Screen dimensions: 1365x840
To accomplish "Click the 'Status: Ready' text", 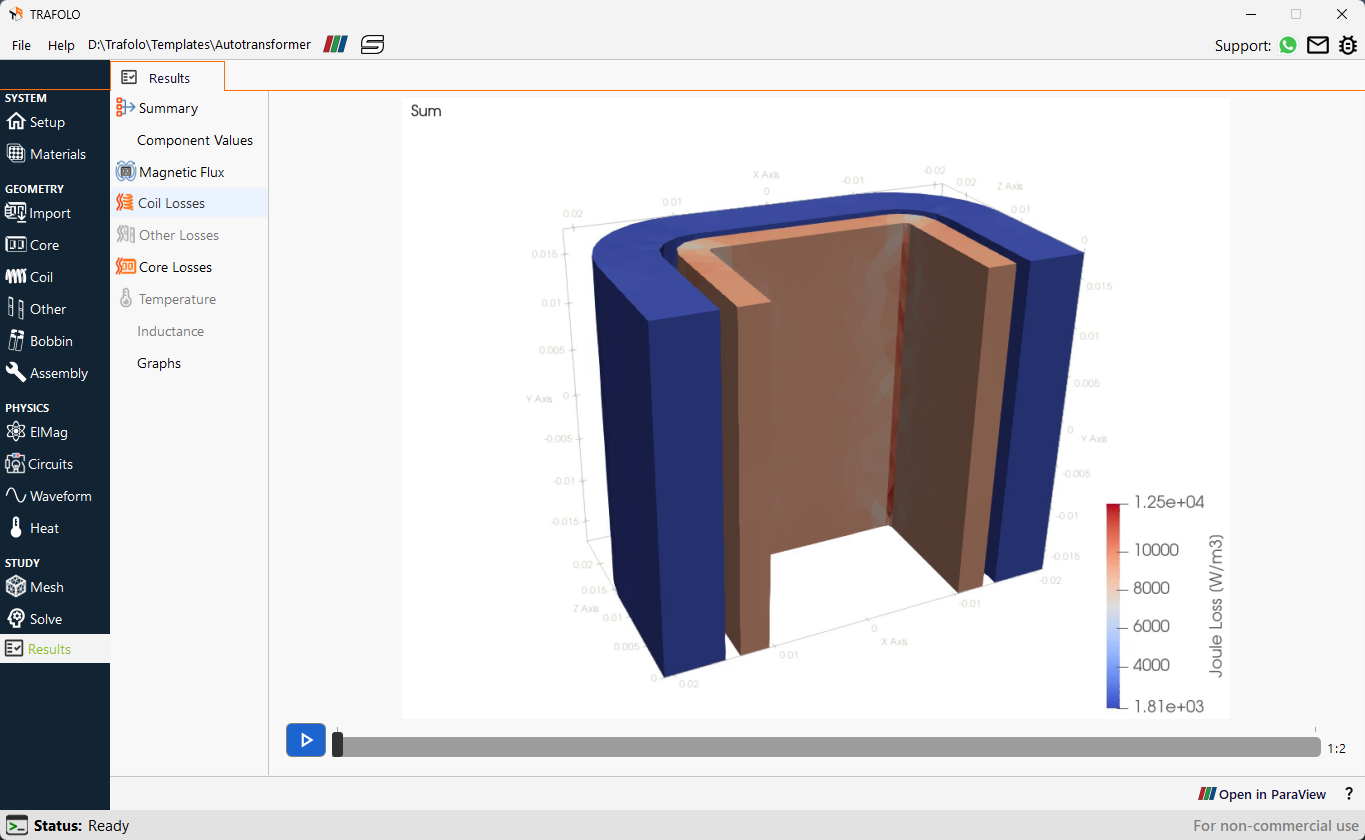I will [x=81, y=826].
